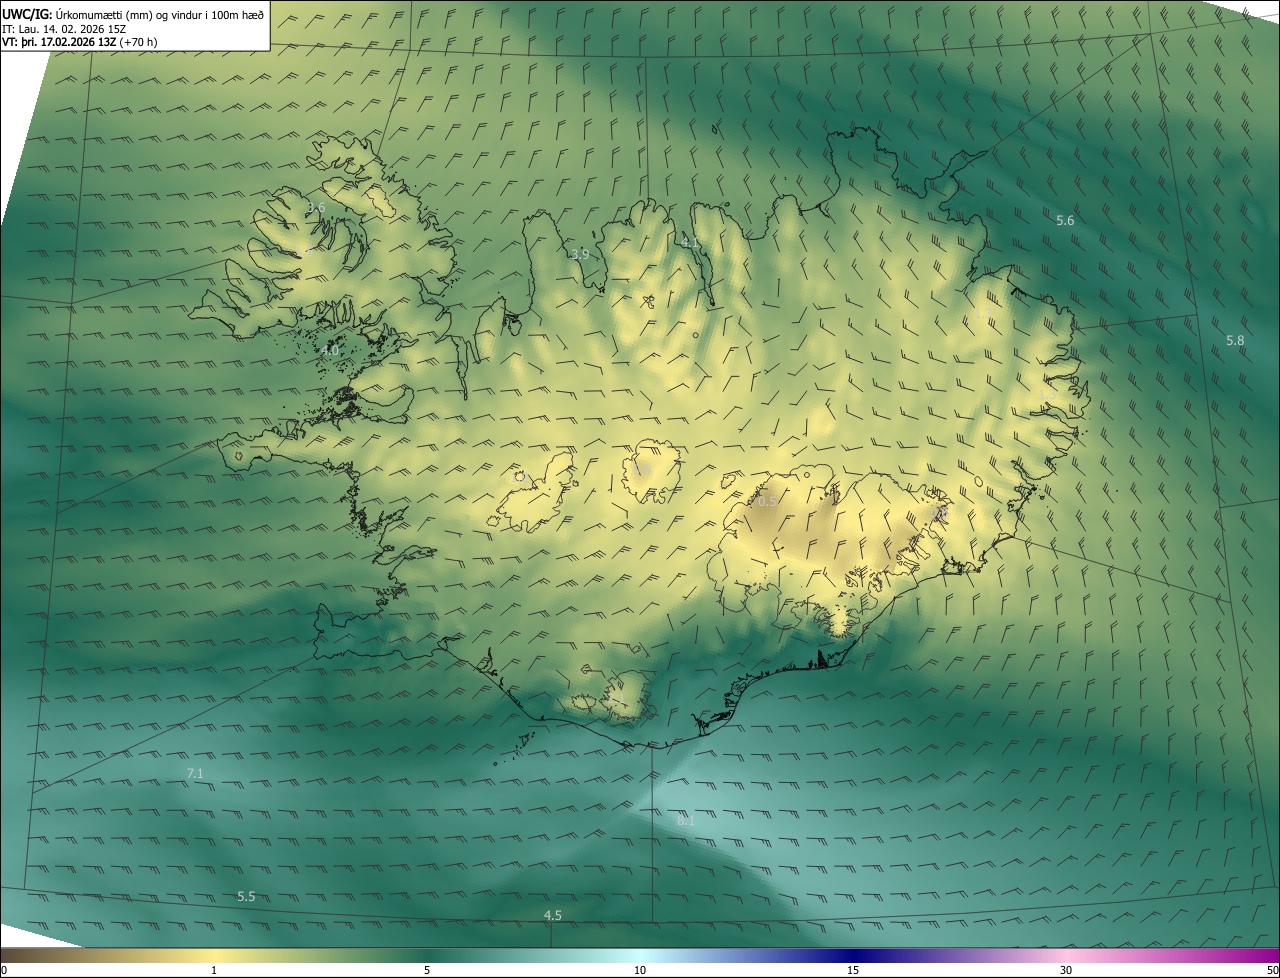1280x978 pixels.
Task: Click the map value label '4.0'
Action: pyautogui.click(x=330, y=351)
